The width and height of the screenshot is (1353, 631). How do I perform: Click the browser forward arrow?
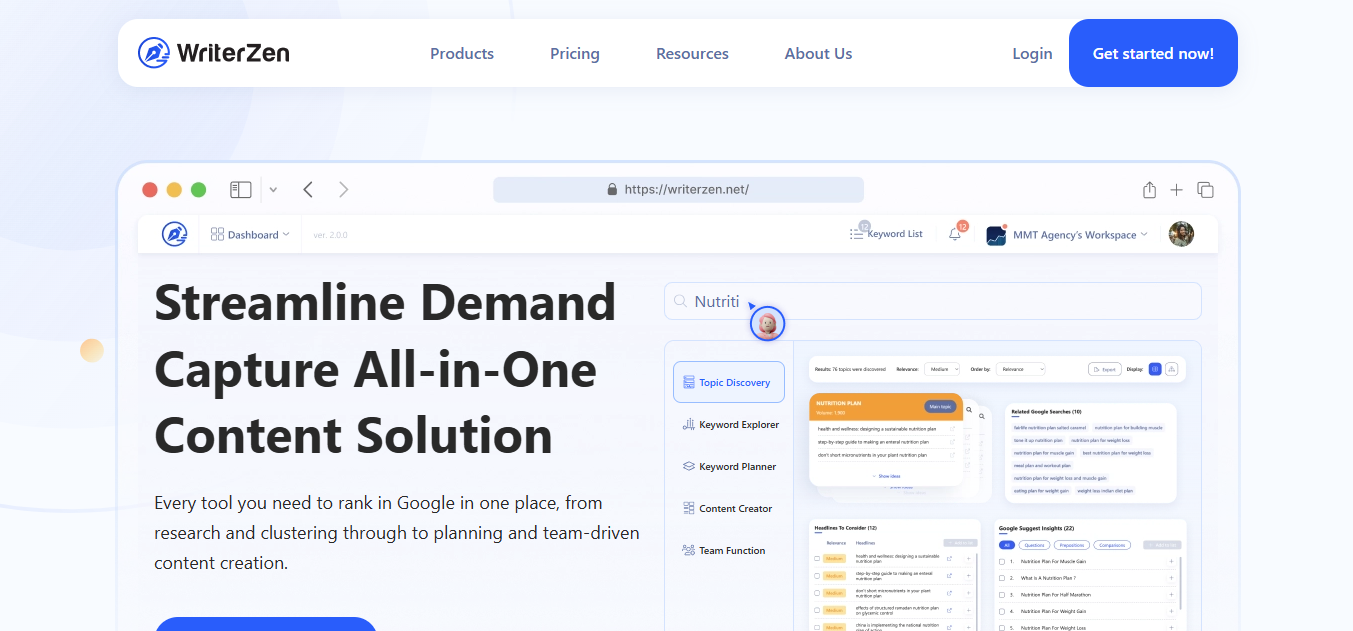click(x=344, y=189)
